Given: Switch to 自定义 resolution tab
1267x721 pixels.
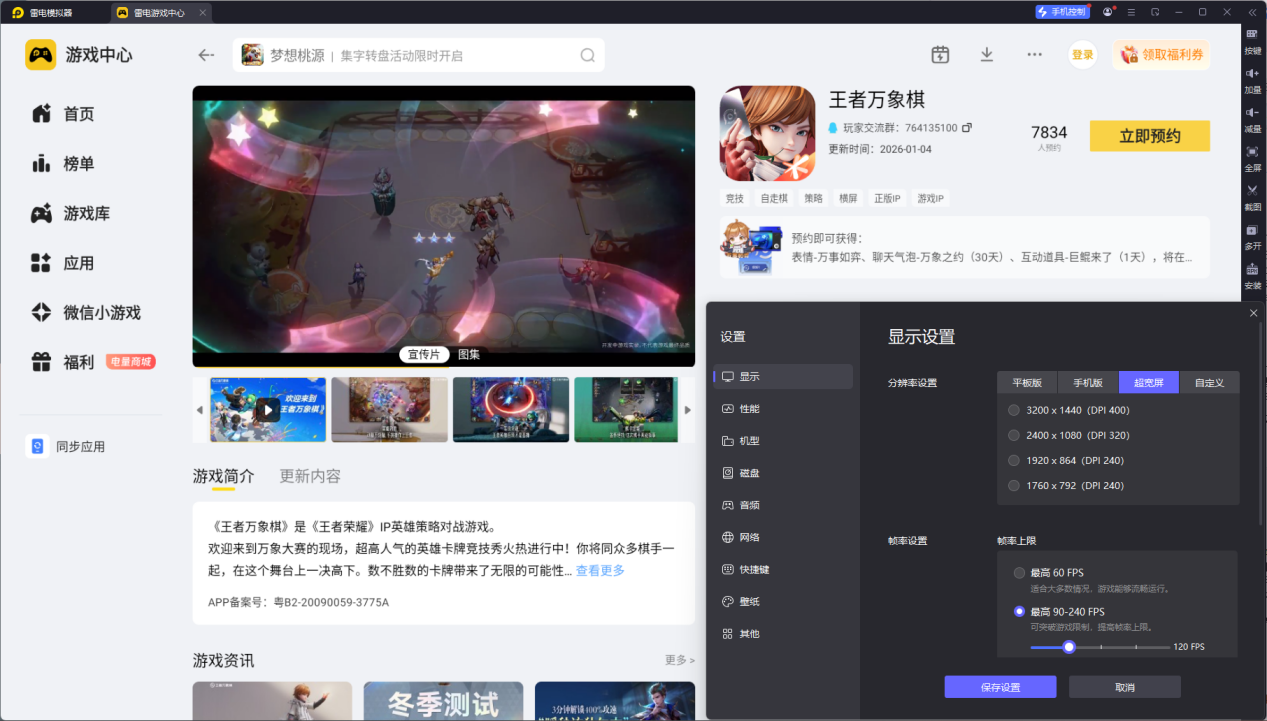Looking at the screenshot, I should 1210,382.
